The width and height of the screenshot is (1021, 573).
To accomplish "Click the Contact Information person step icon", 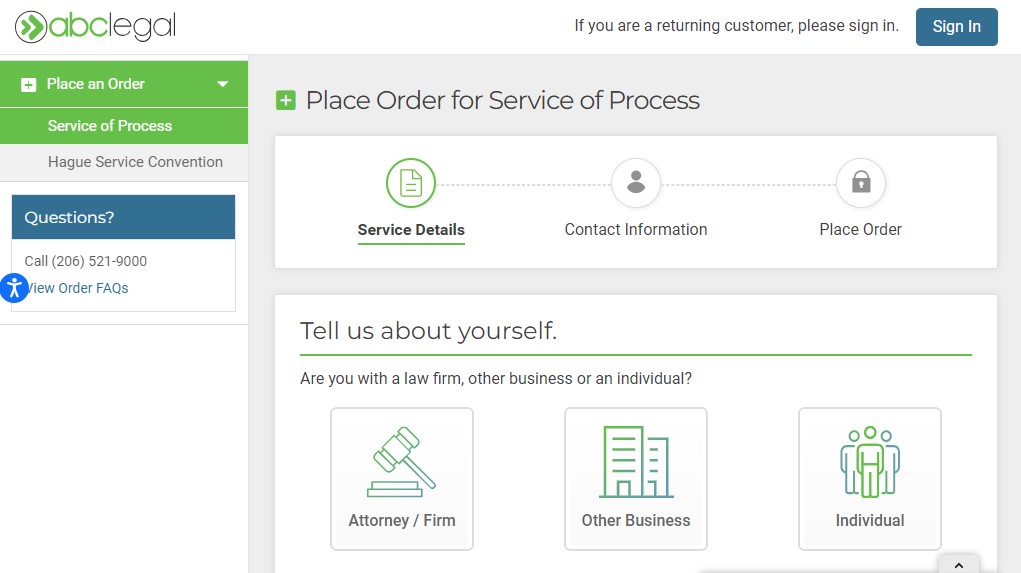I will pyautogui.click(x=636, y=183).
